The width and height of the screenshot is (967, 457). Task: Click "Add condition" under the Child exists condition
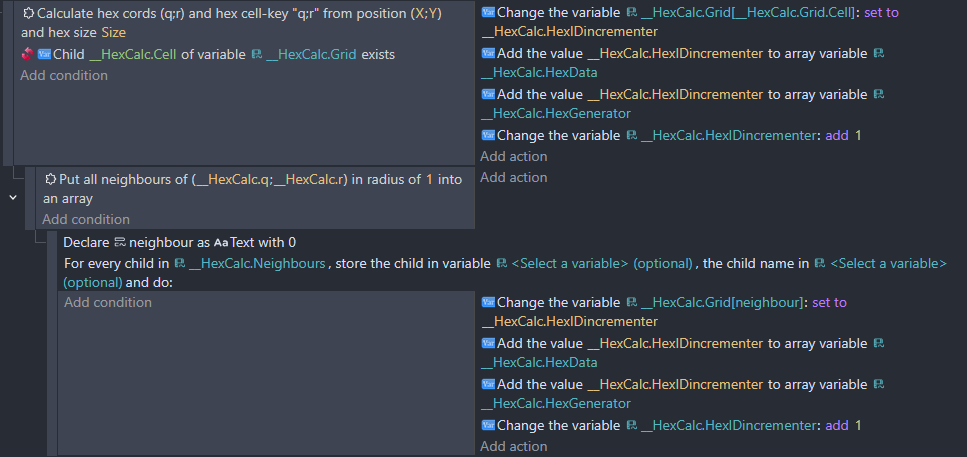[x=64, y=75]
